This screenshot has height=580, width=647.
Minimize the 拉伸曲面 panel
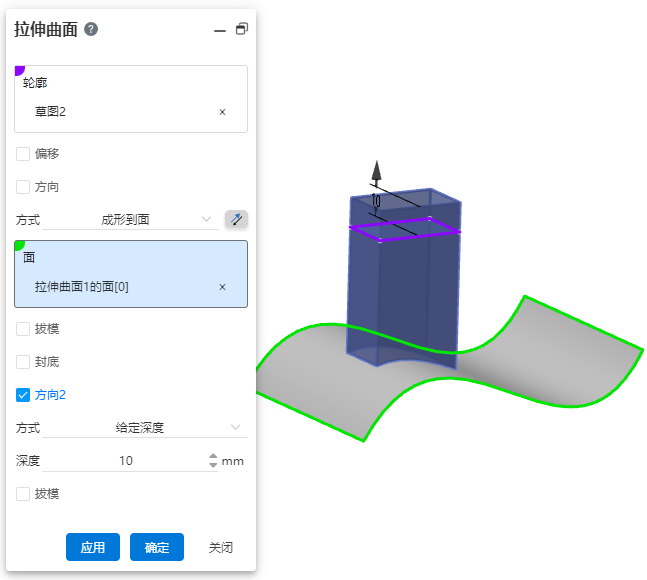(220, 31)
